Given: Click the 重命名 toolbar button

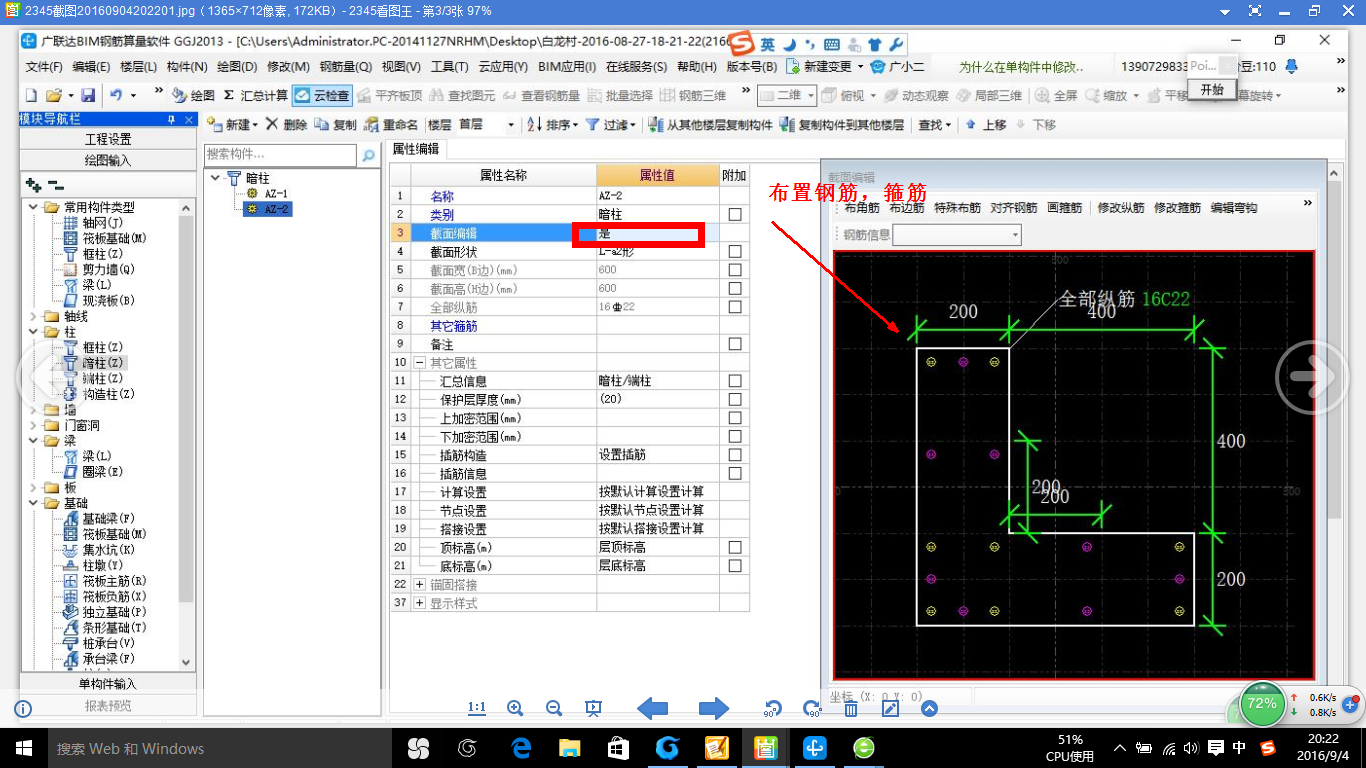Looking at the screenshot, I should click(392, 125).
